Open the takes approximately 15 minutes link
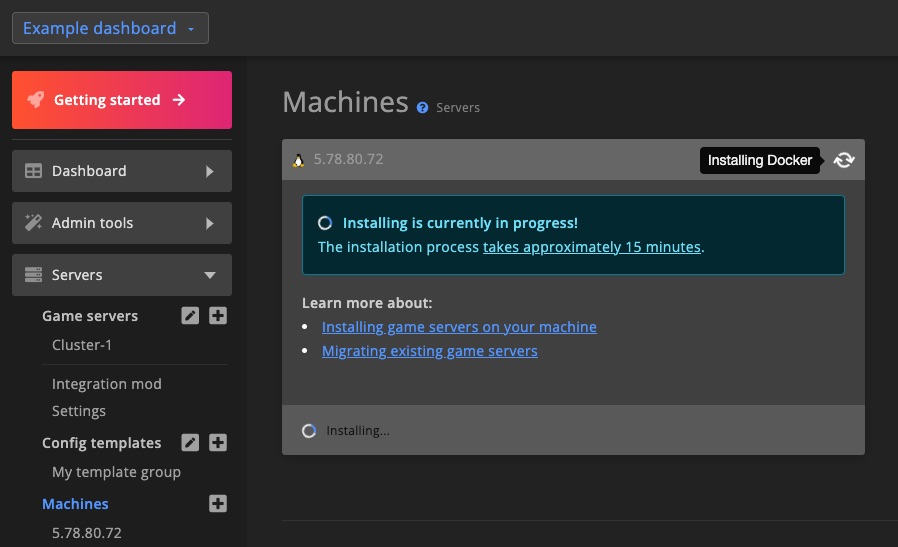898x547 pixels. pos(592,247)
